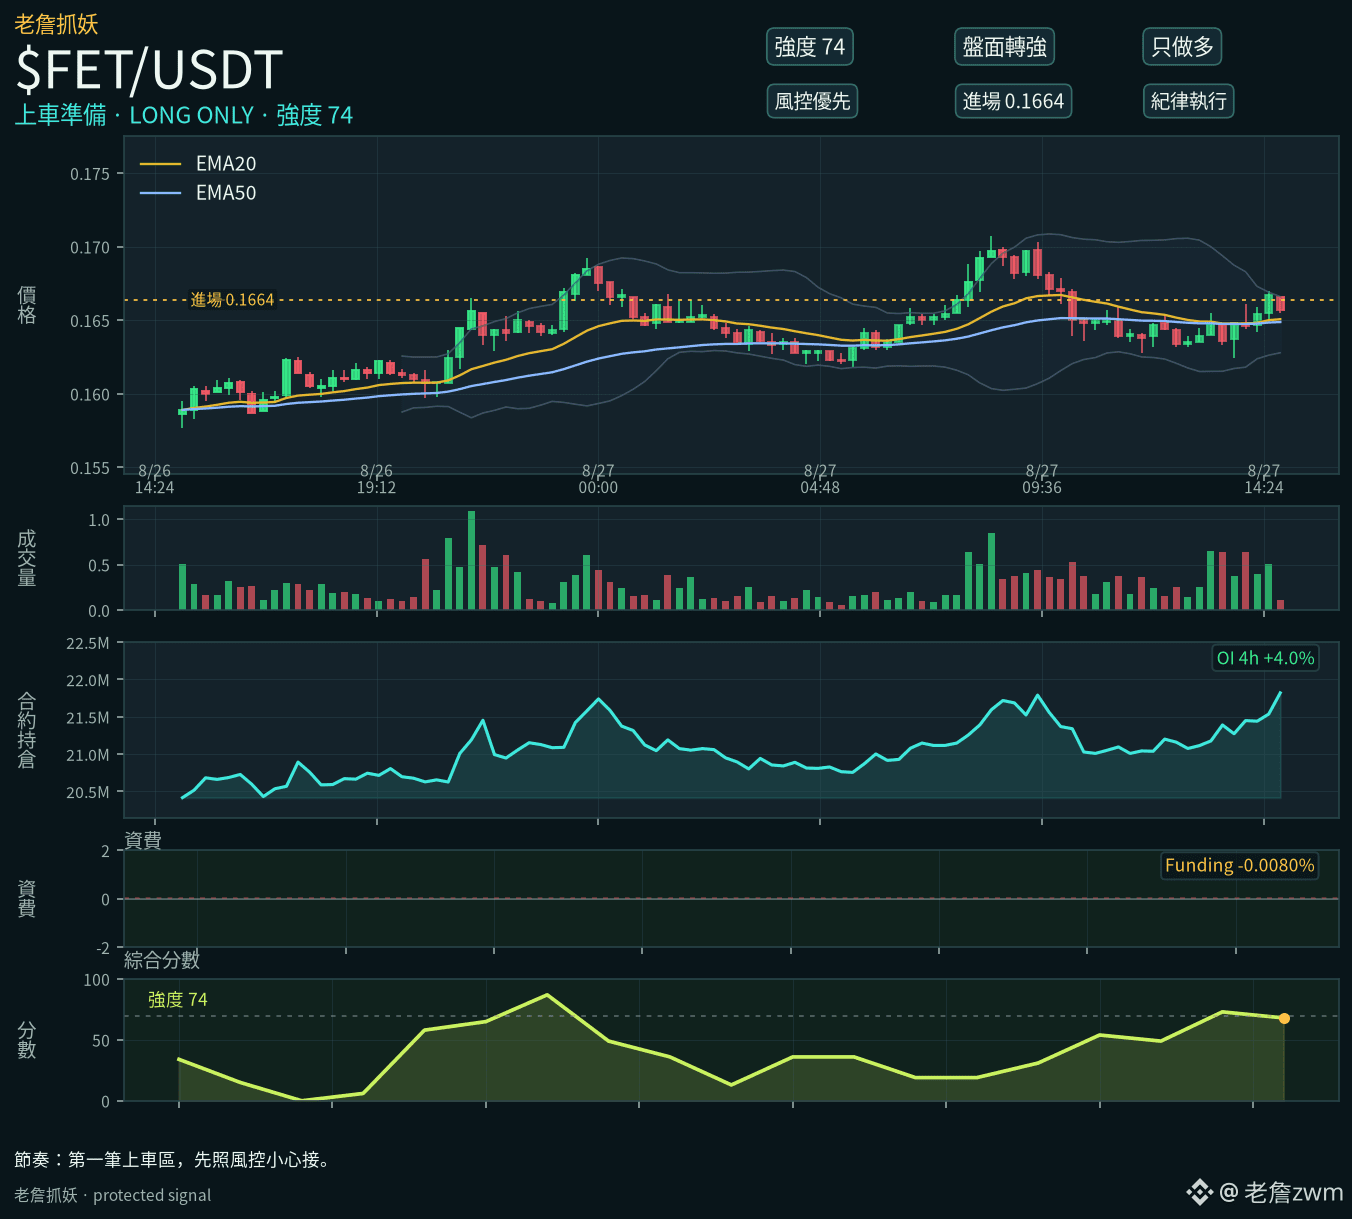Click the @ 老詹zwm handle

[1282, 1192]
